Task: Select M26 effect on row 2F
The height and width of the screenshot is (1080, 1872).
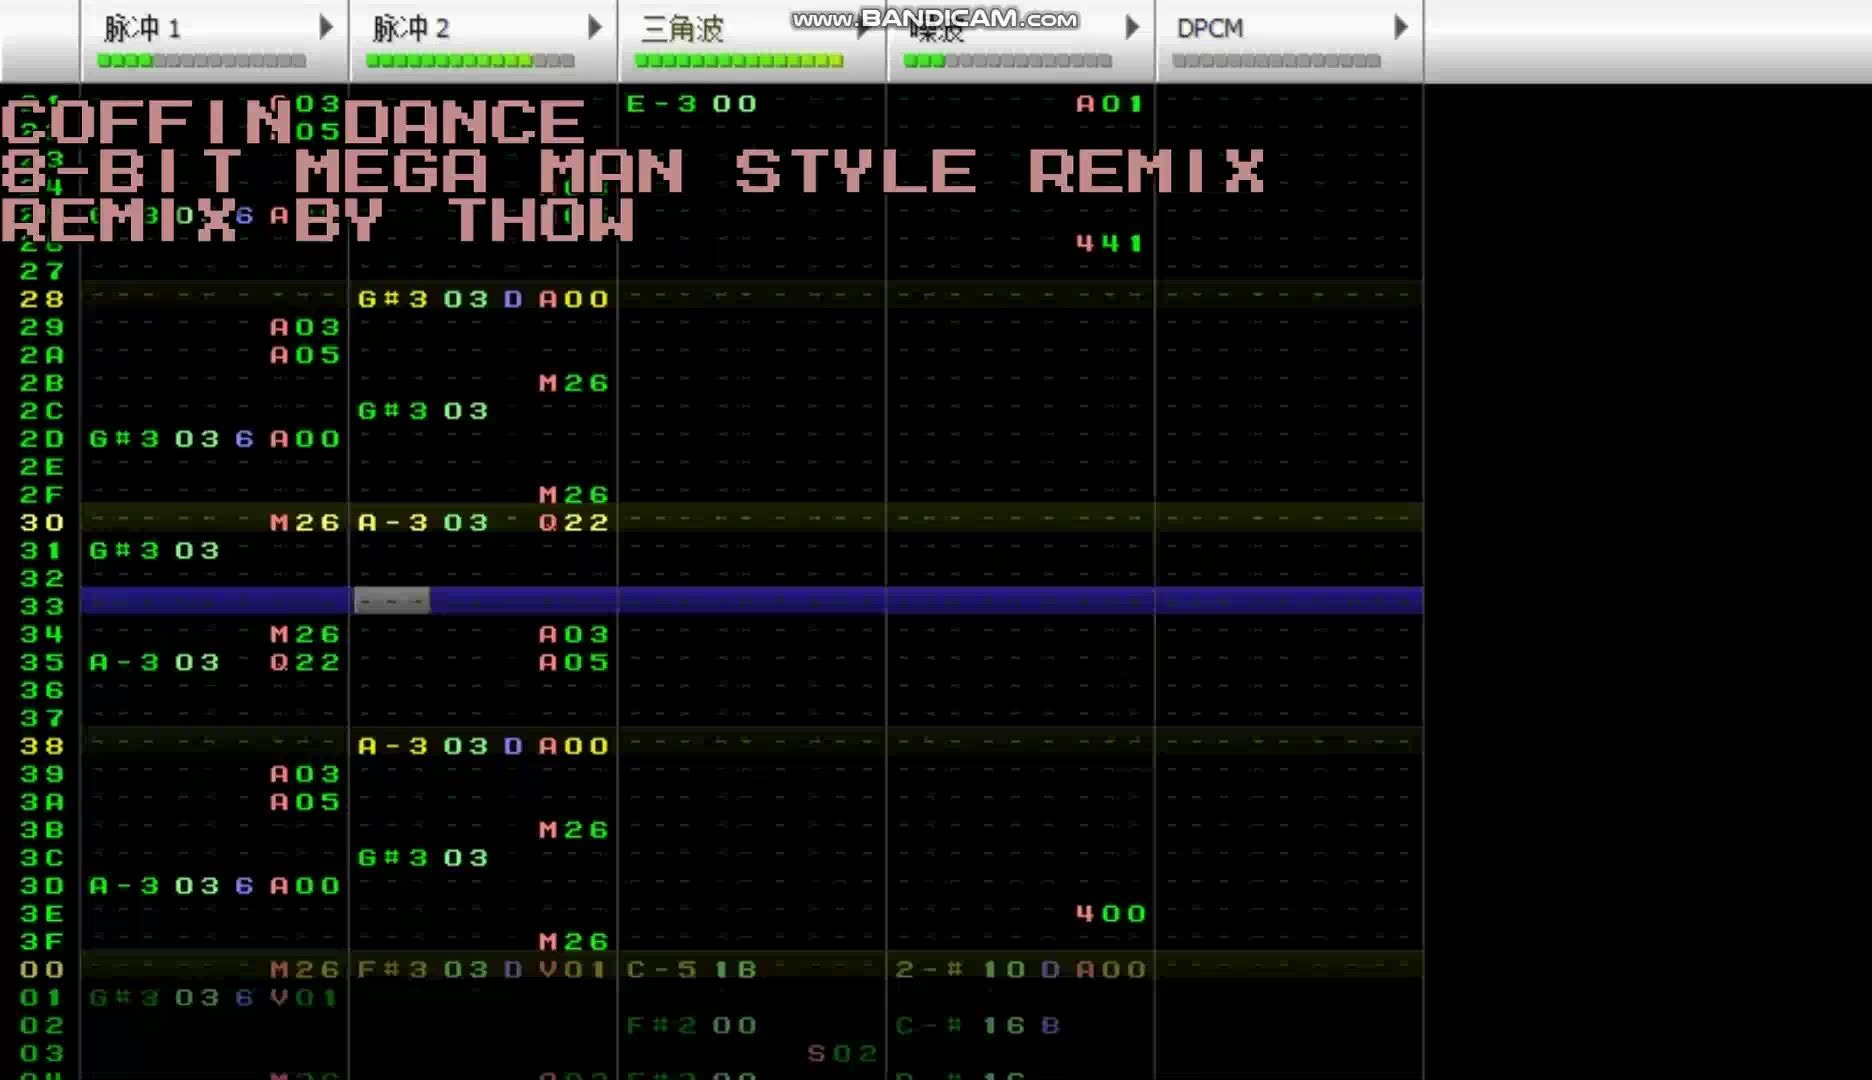Action: 574,495
